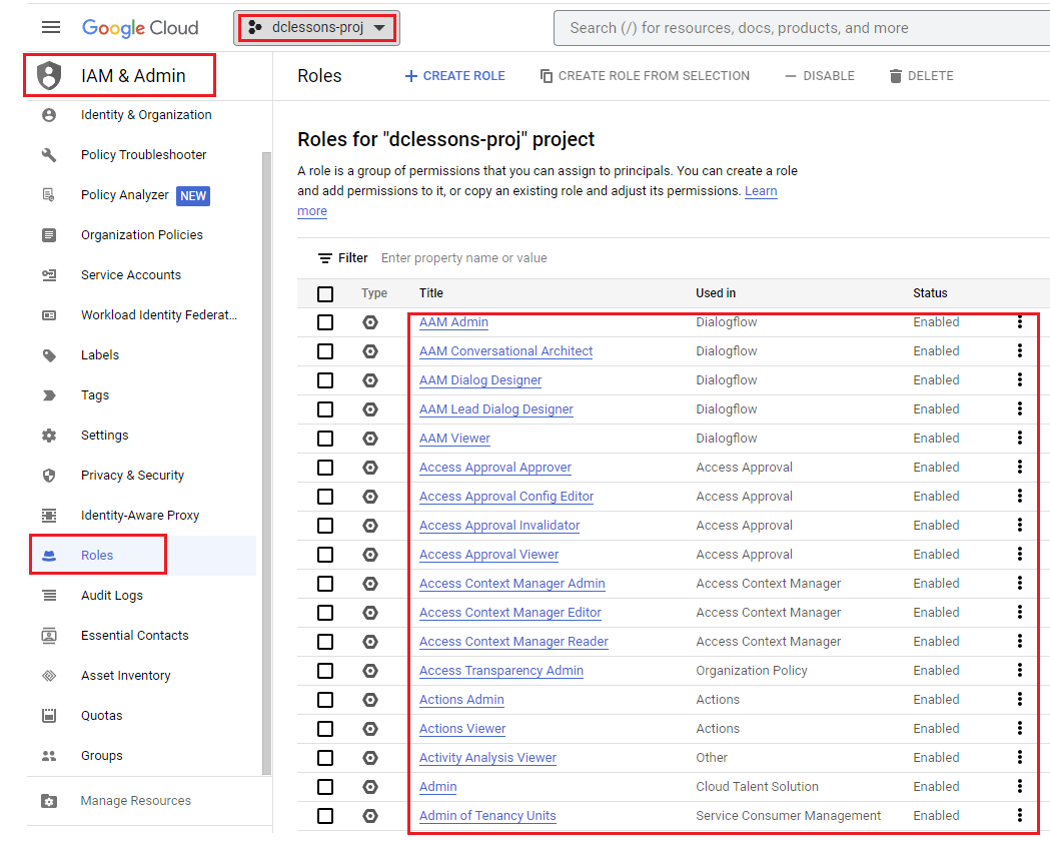Open more actions for AAM Lead Dialog Designer
Image resolution: width=1050 pixels, height=841 pixels.
(x=1020, y=408)
